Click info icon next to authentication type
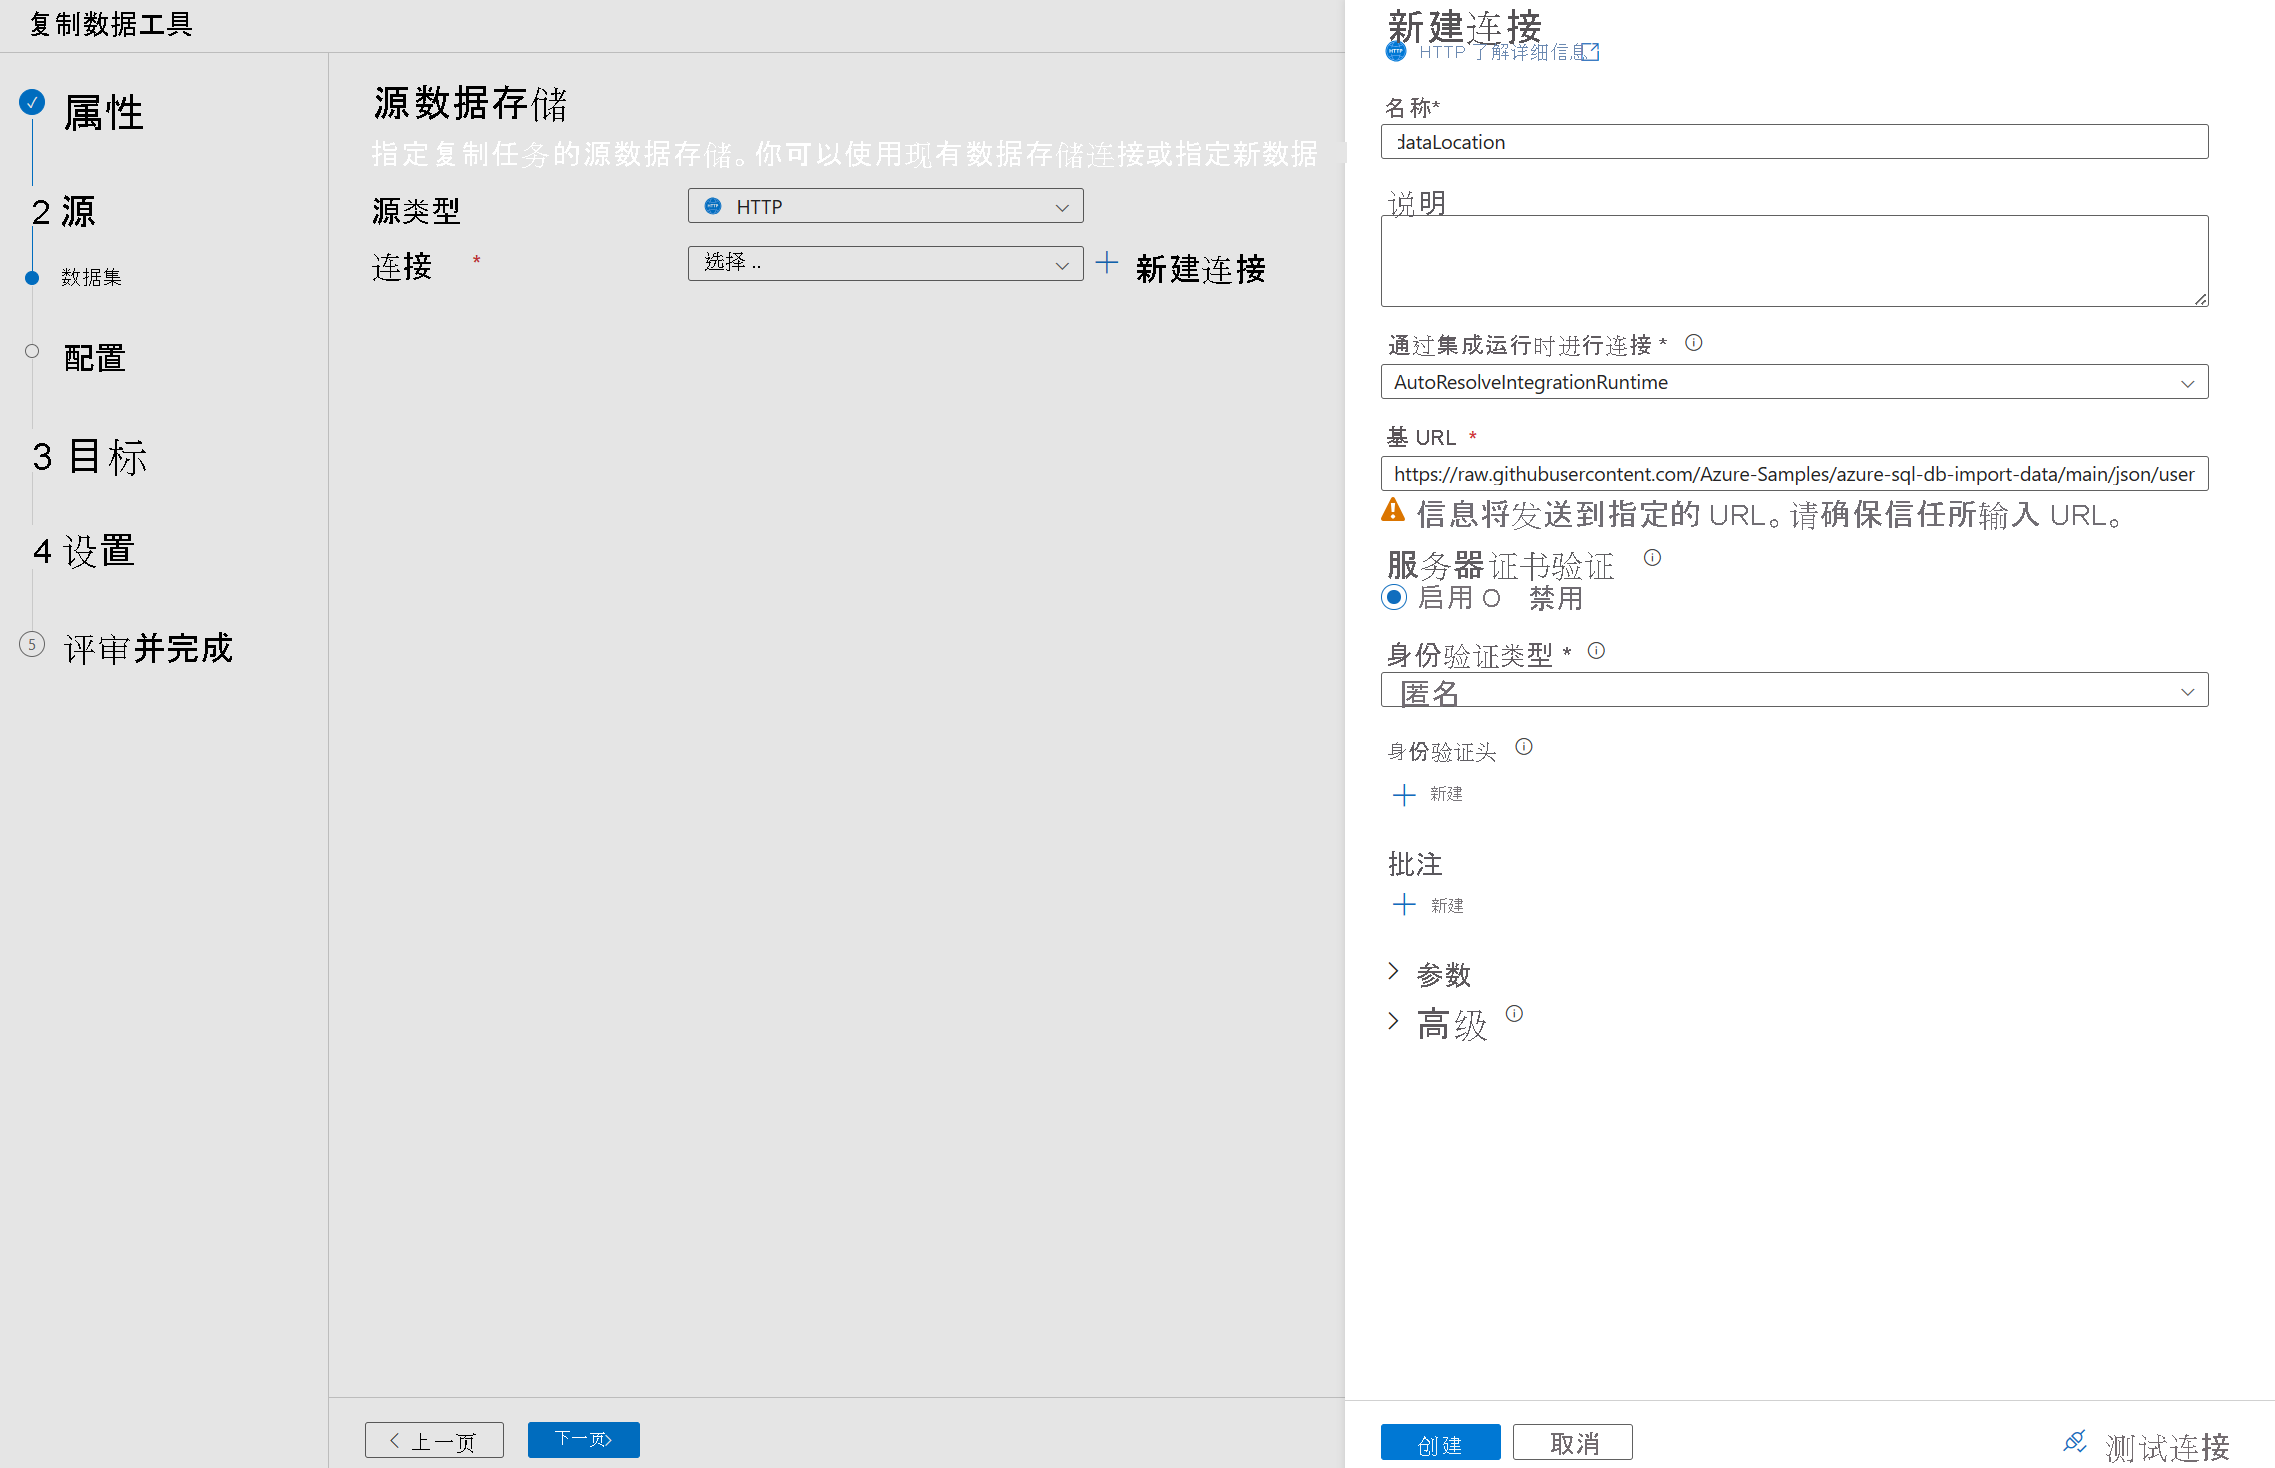 [1596, 651]
